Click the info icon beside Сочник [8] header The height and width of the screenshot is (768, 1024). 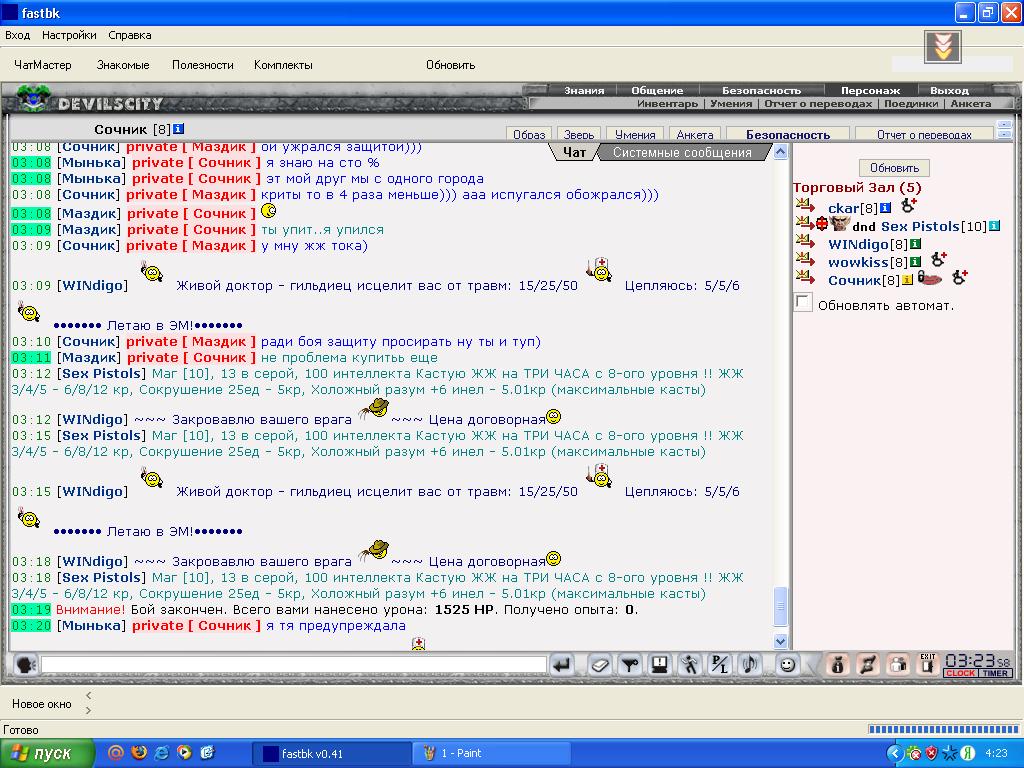178,129
